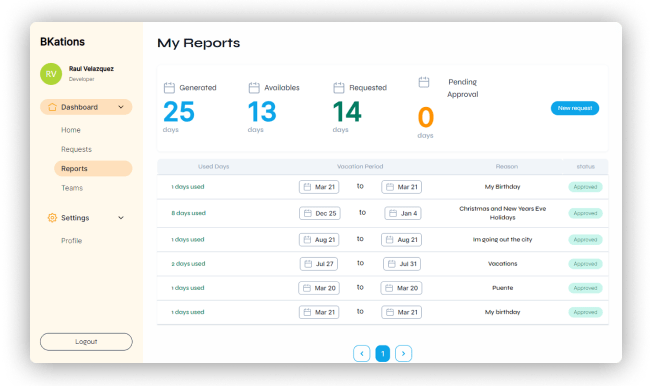Viewport: 652px width, 386px height.
Task: Click the Jul 27 start date field
Action: click(x=319, y=264)
